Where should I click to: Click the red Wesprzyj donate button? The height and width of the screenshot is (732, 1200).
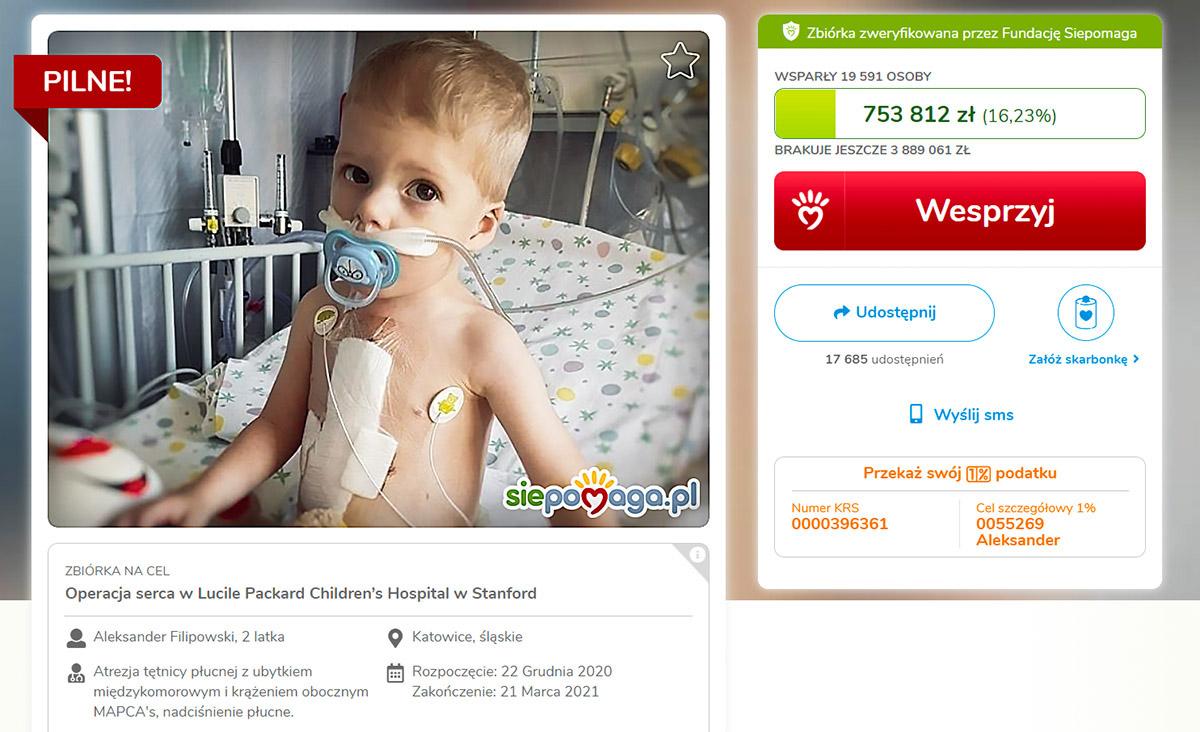(960, 211)
